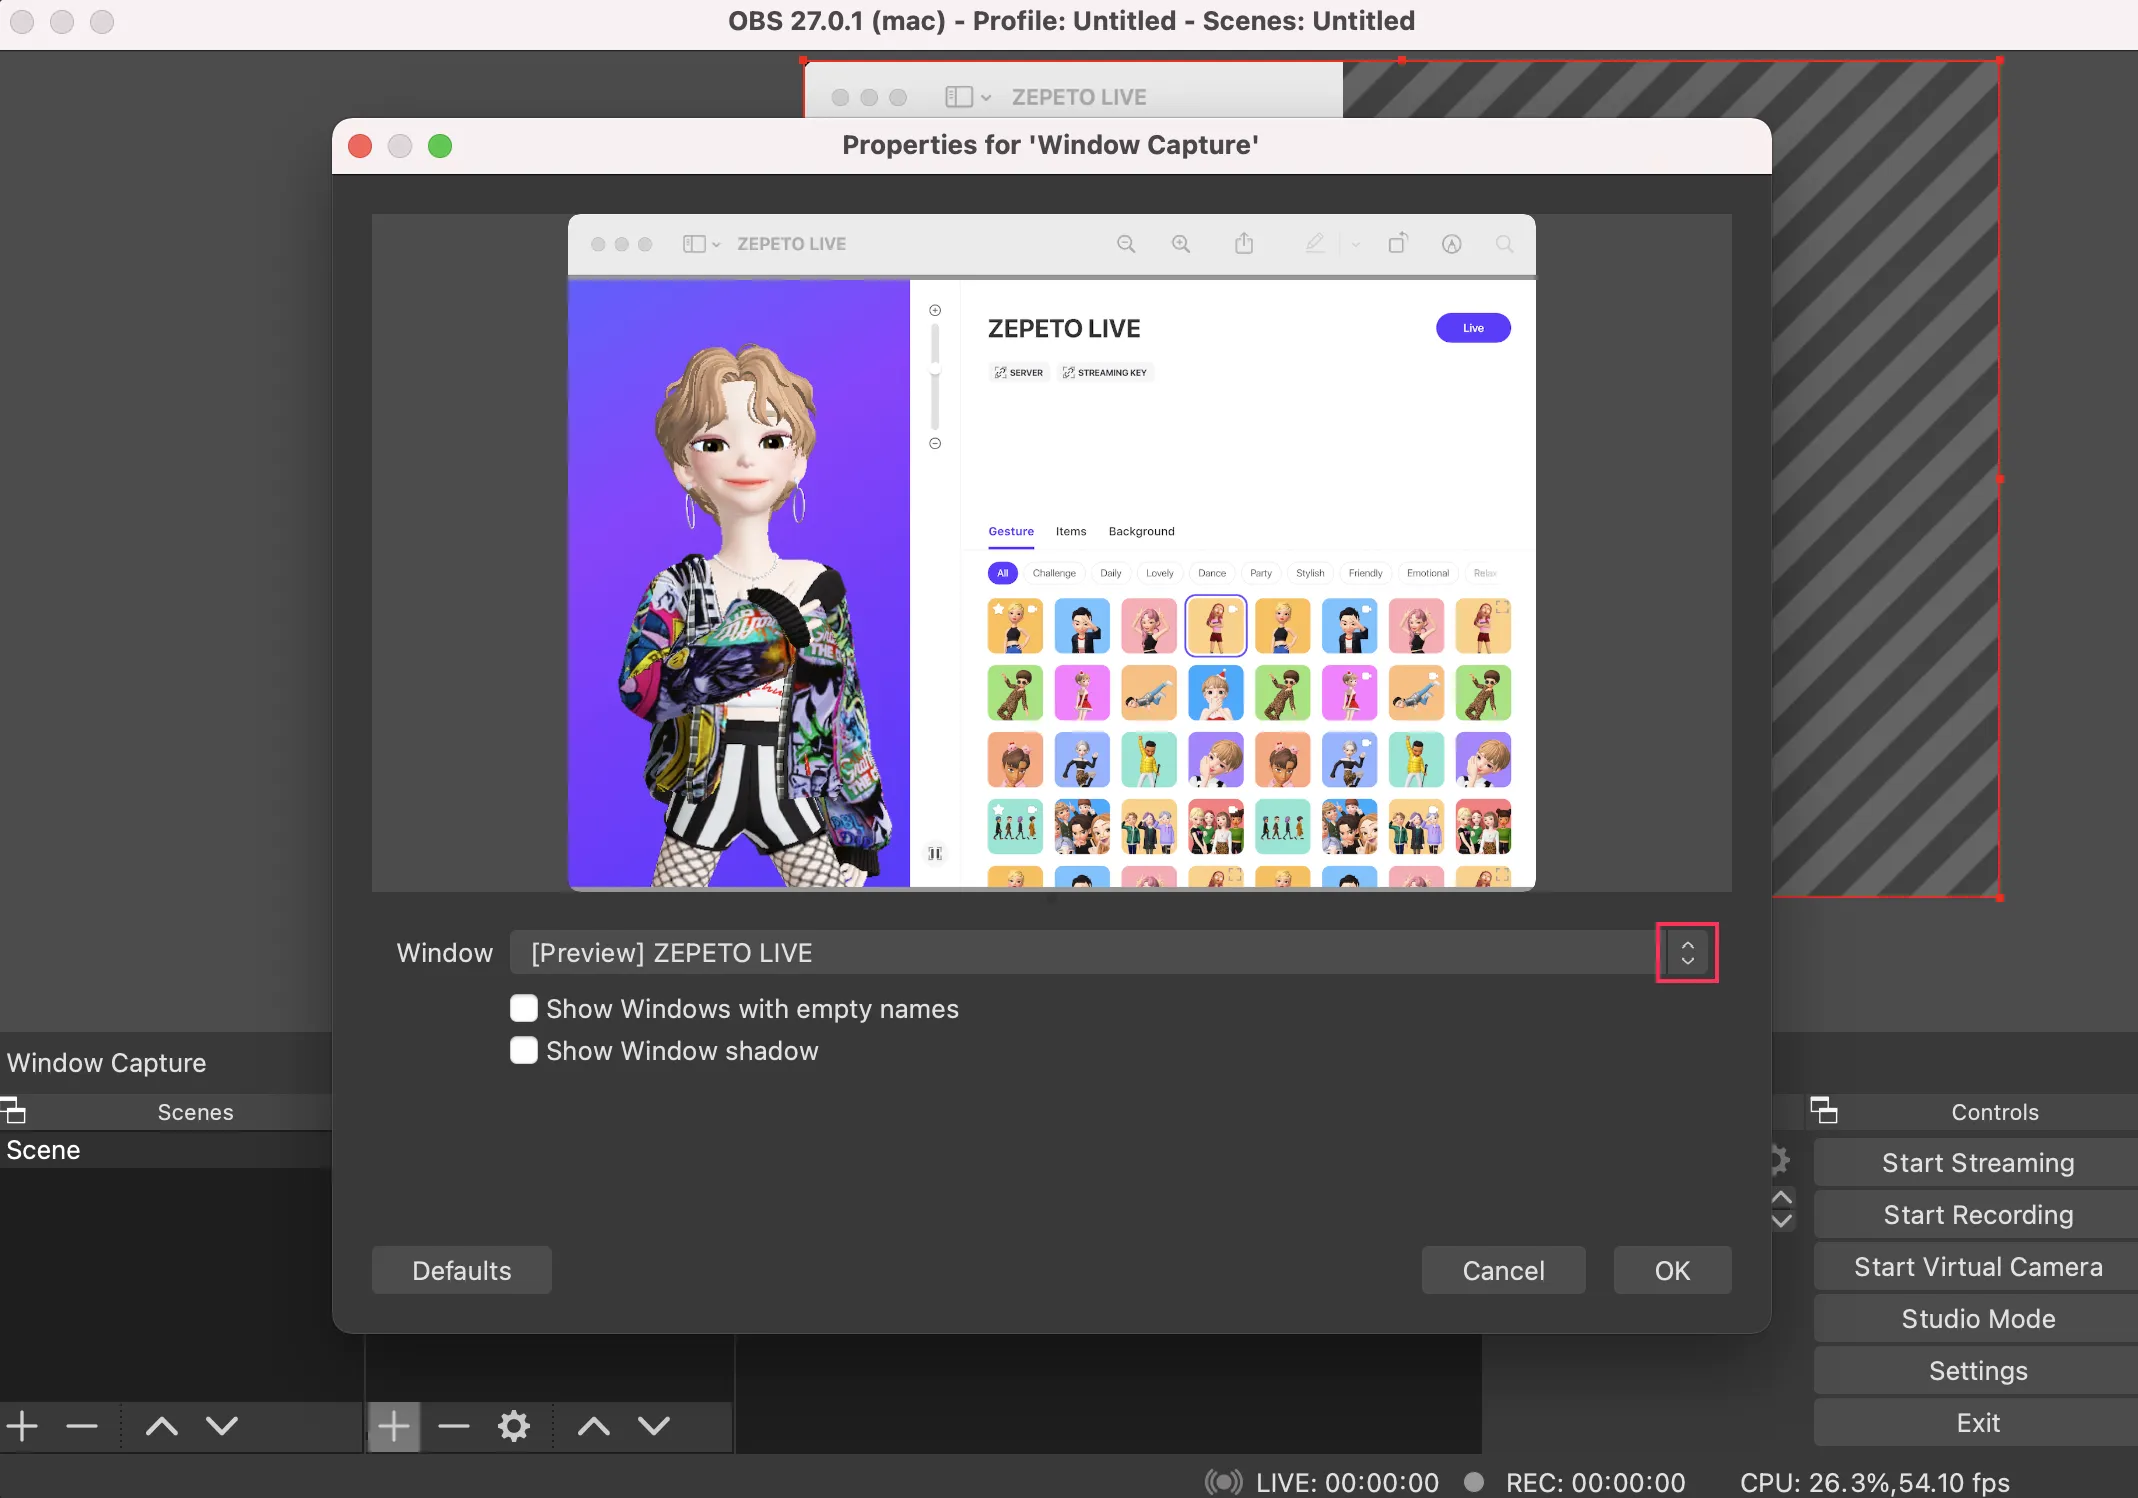The image size is (2138, 1498).
Task: Click zoom out magnifier in ZEPETO preview toolbar
Action: click(x=1126, y=244)
